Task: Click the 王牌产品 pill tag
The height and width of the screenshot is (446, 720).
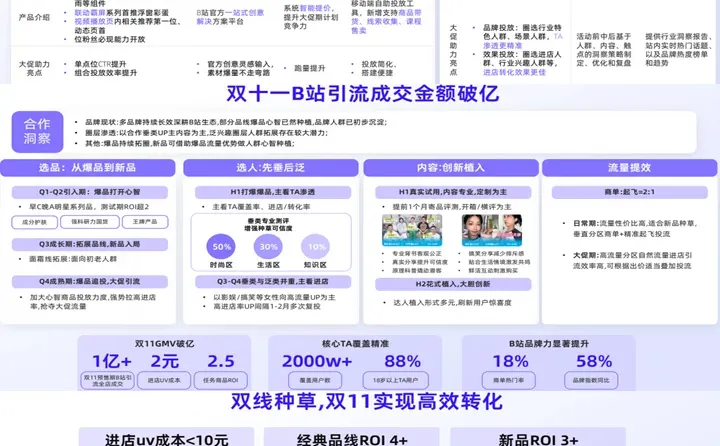Action: pyautogui.click(x=145, y=221)
